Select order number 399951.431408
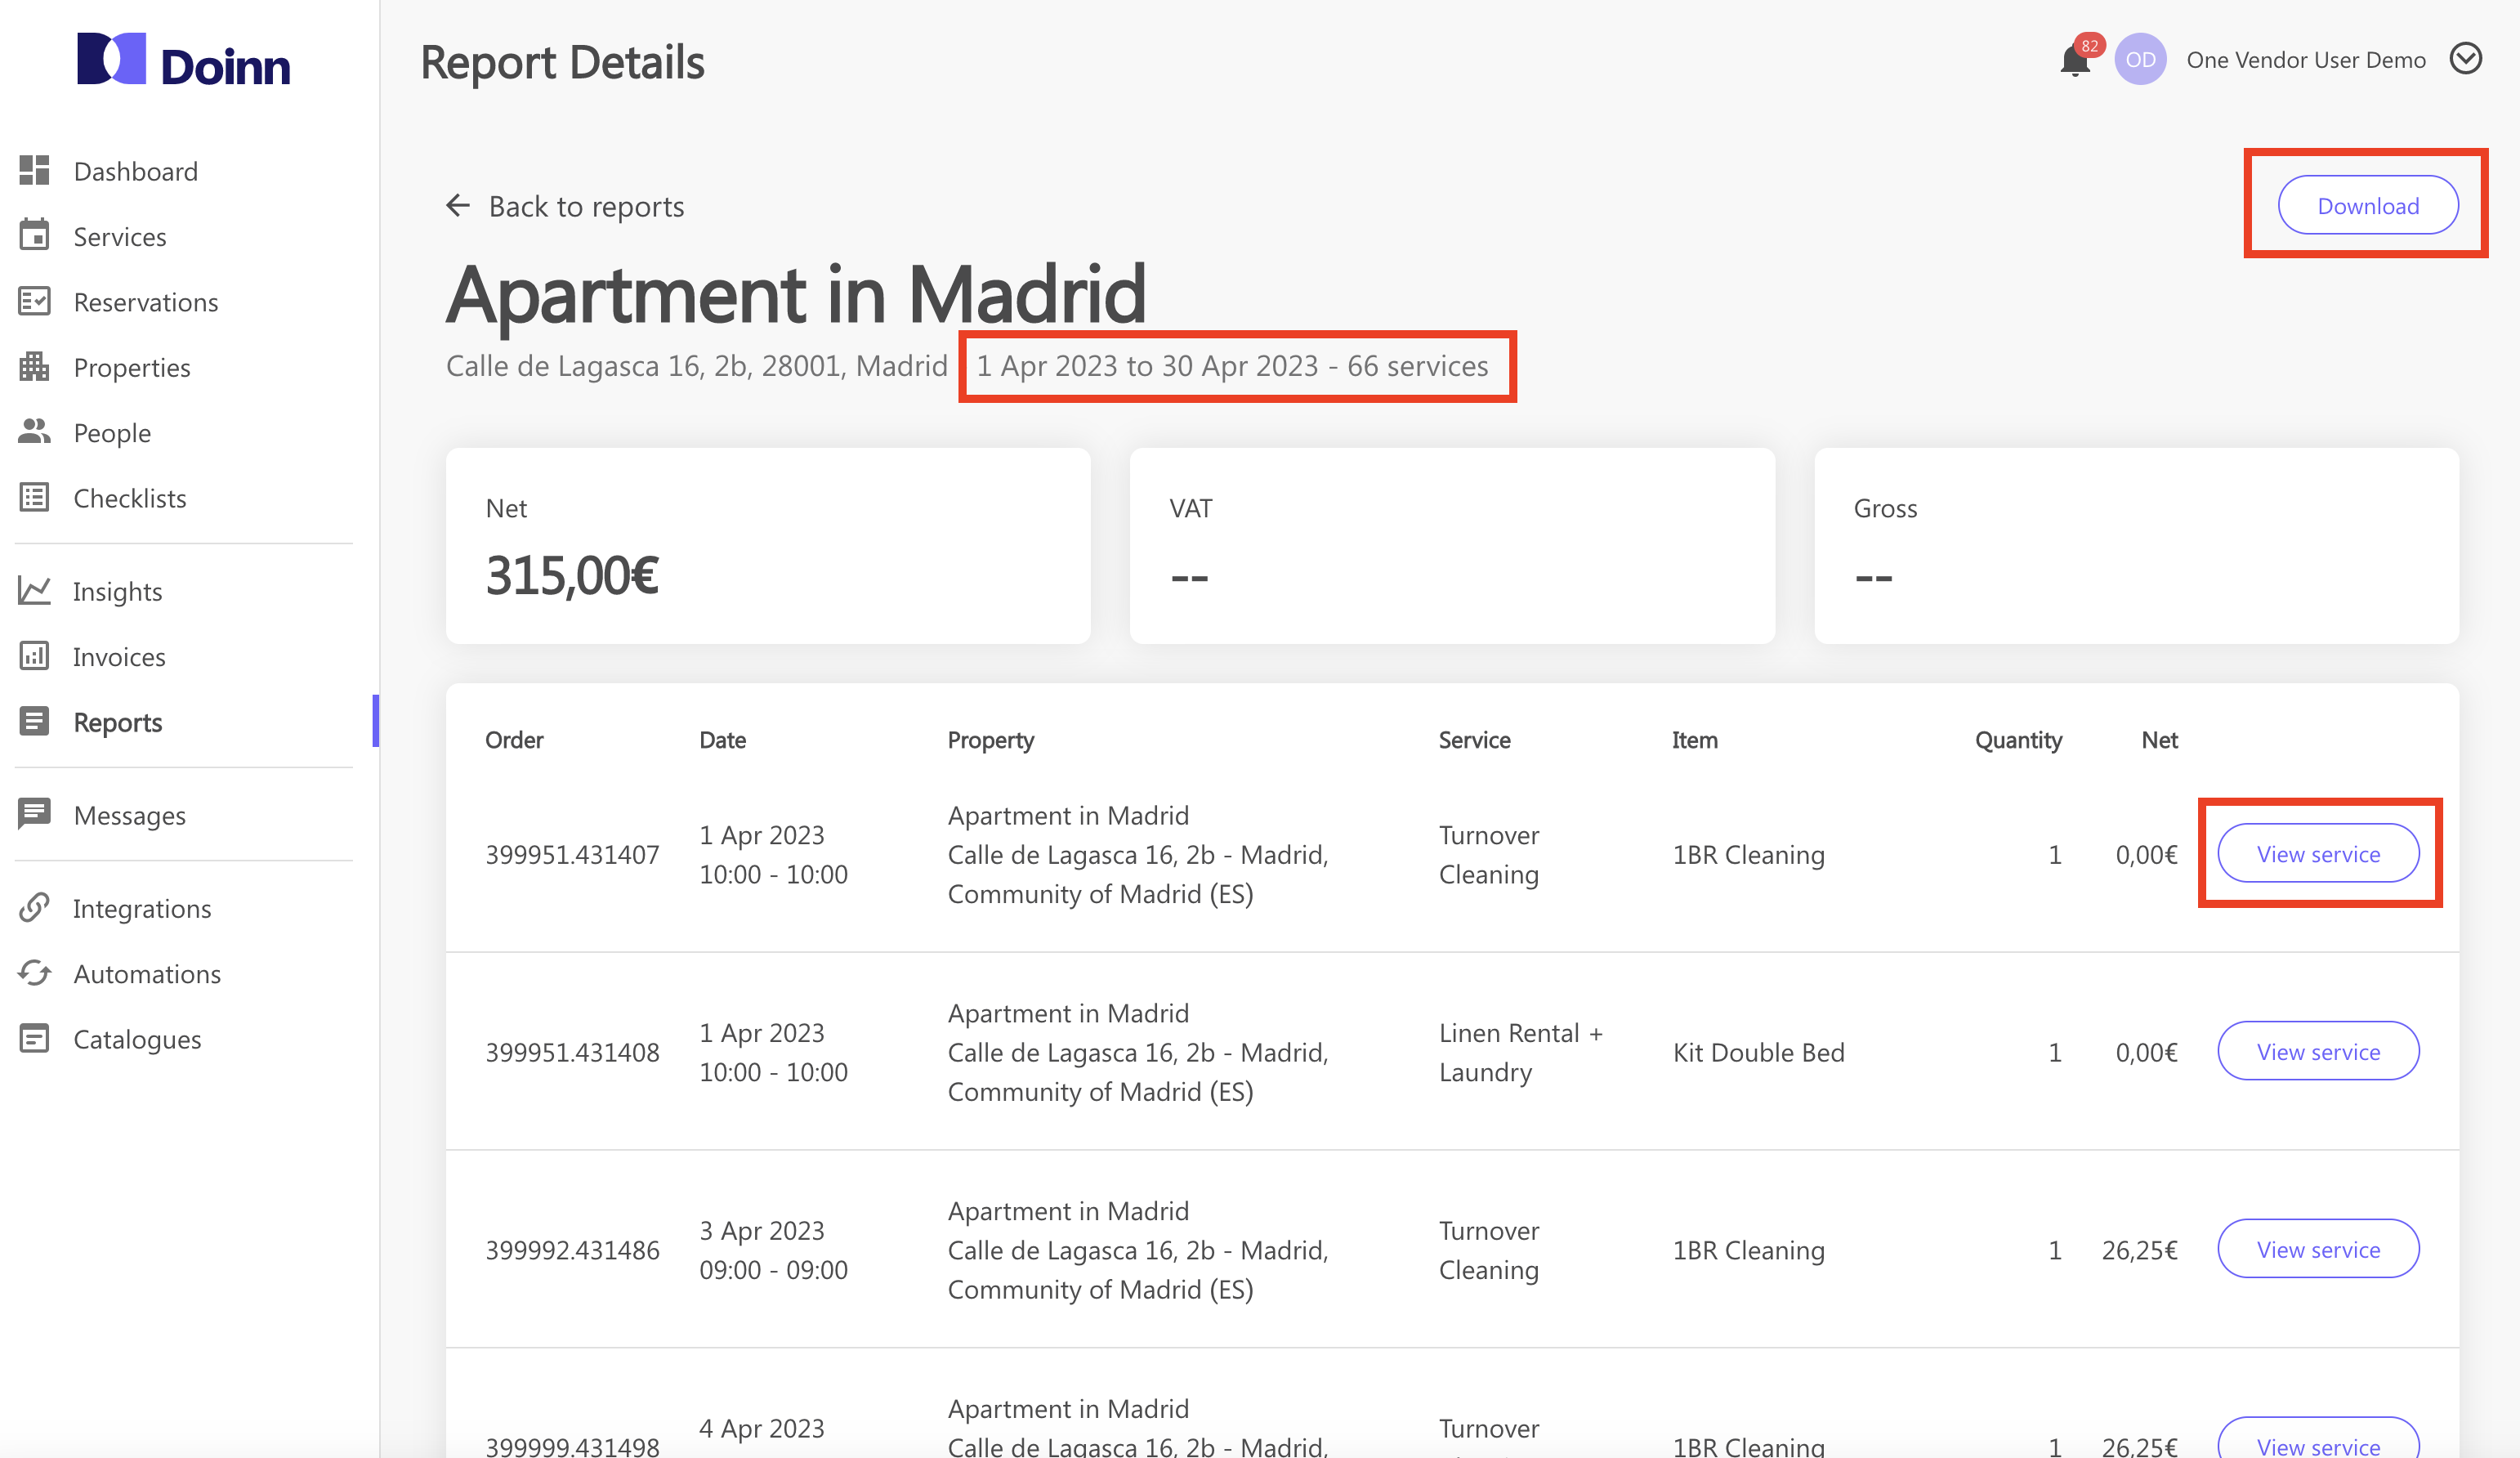Image resolution: width=2520 pixels, height=1458 pixels. [x=572, y=1052]
